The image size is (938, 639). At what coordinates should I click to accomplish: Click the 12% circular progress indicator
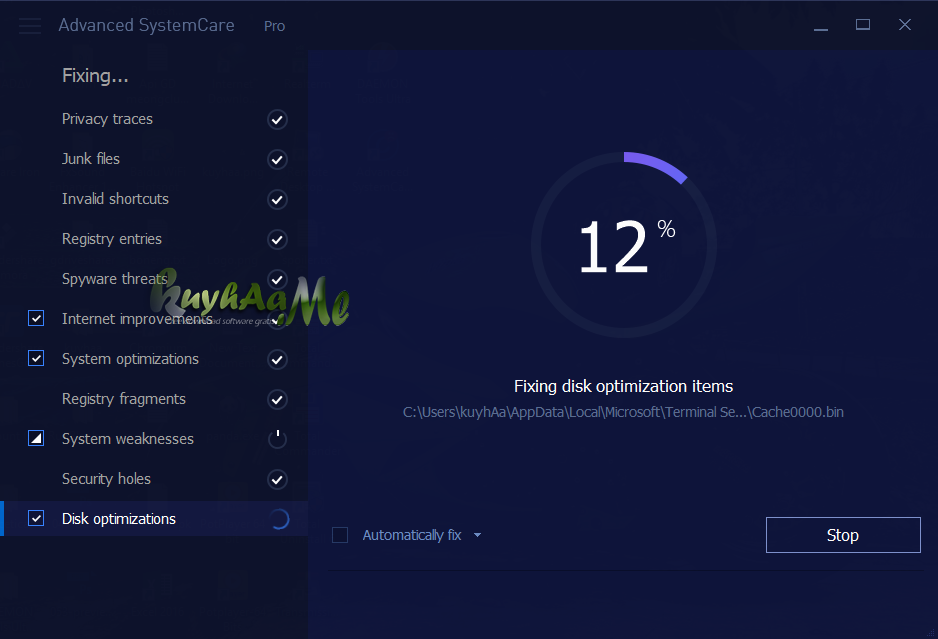(624, 245)
